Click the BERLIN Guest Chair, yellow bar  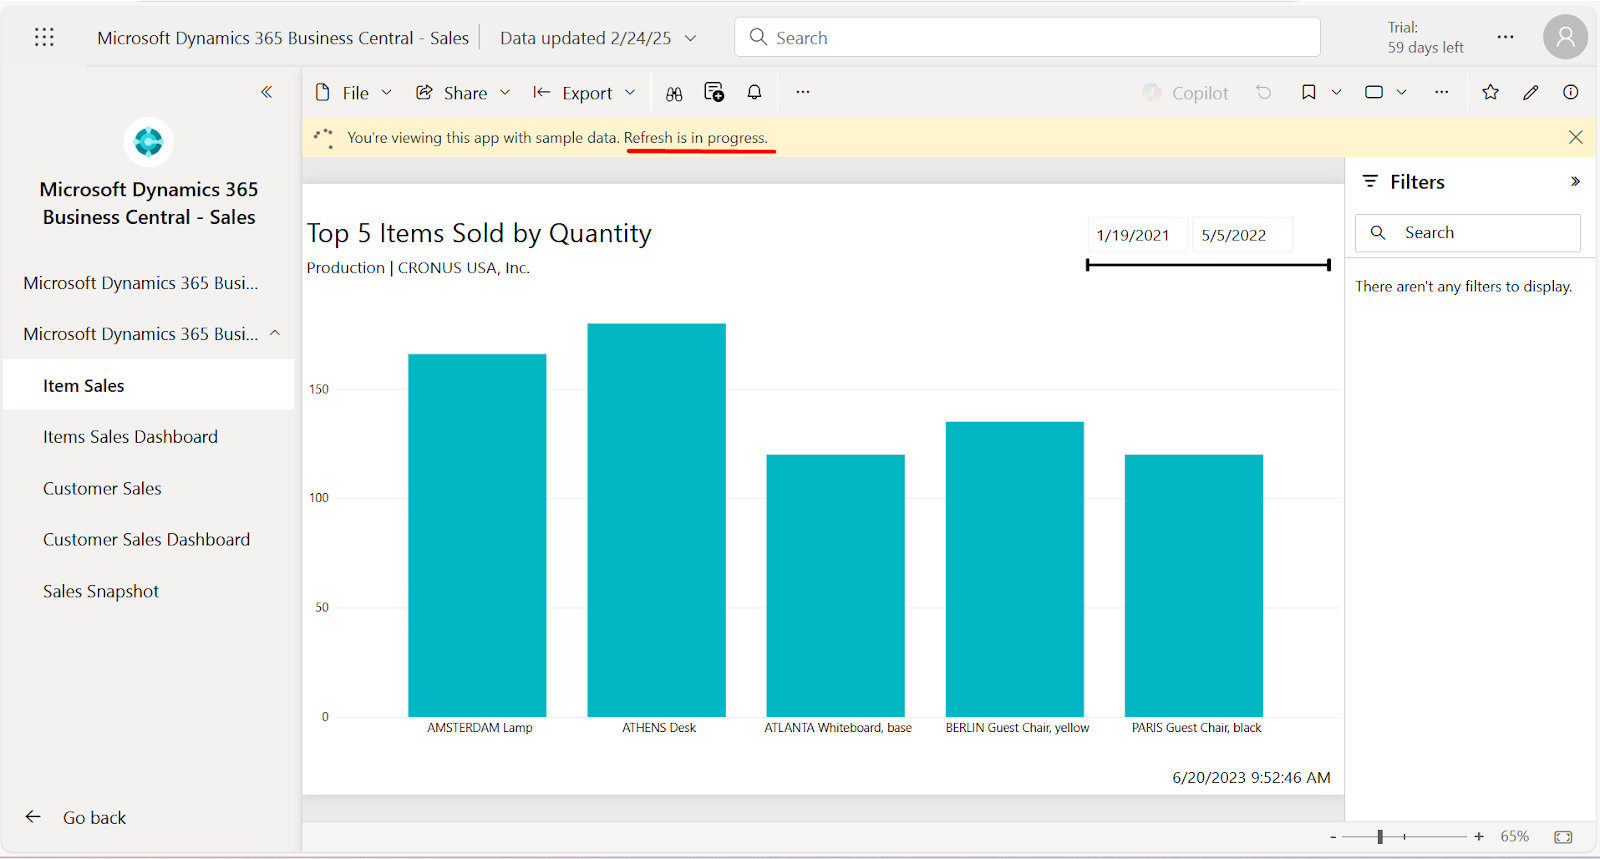point(1014,569)
